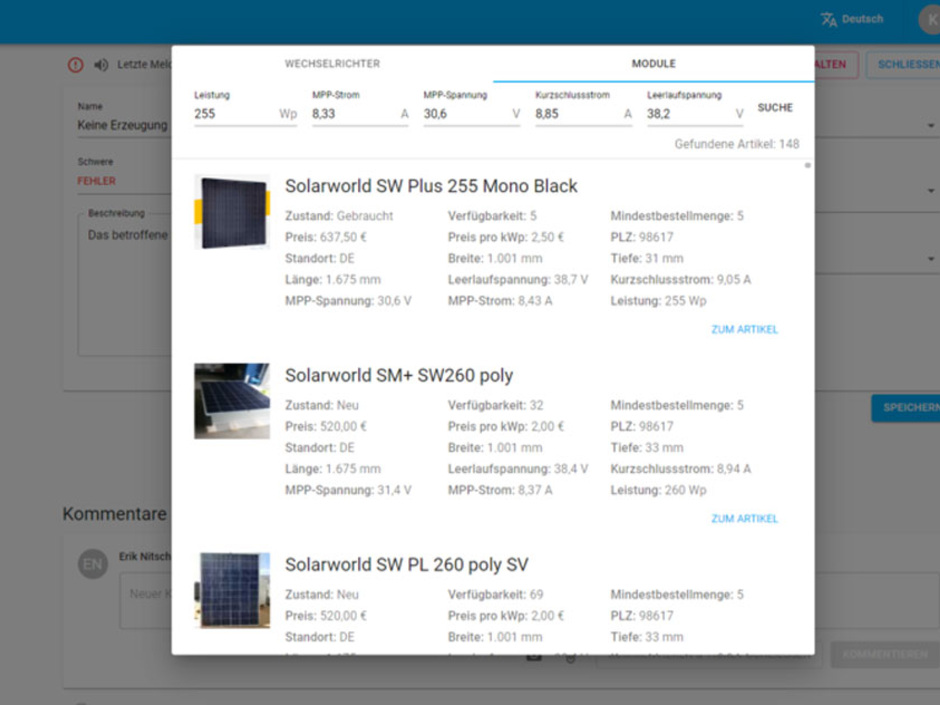Image resolution: width=940 pixels, height=705 pixels.
Task: Click Erik Nitsch's EN avatar circle
Action: [93, 563]
